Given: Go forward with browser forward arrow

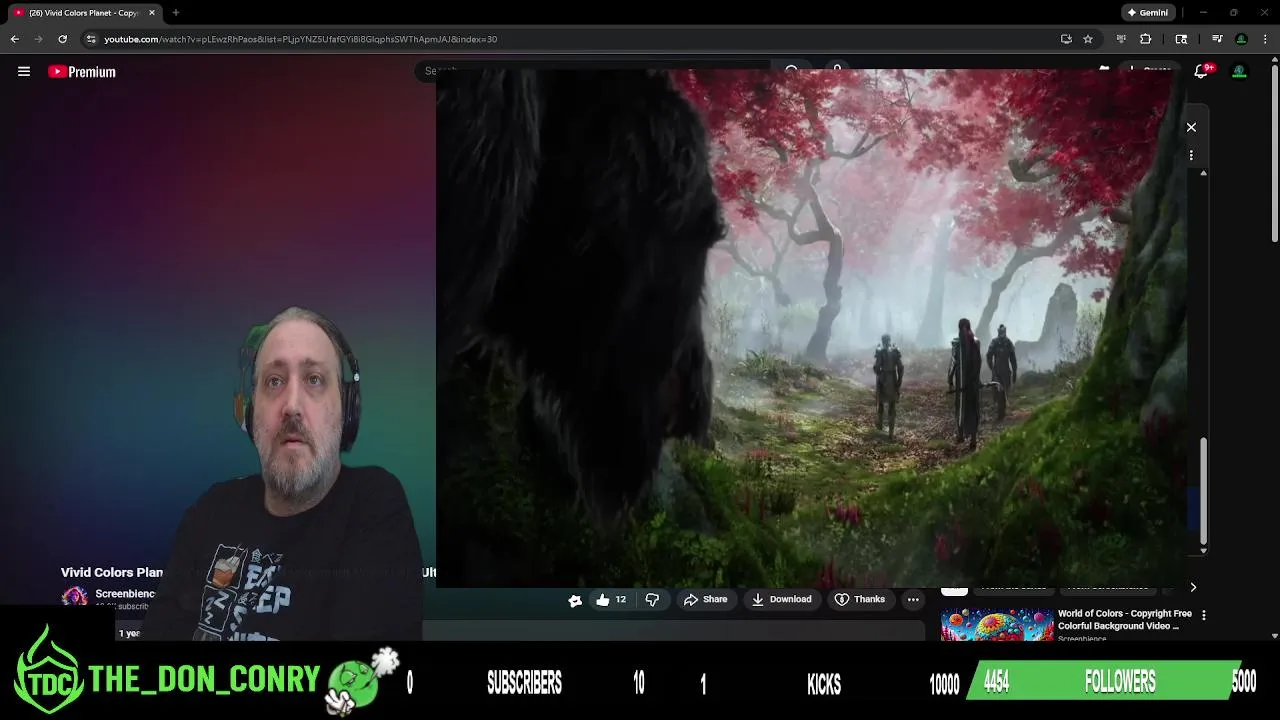Looking at the screenshot, I should pyautogui.click(x=39, y=39).
